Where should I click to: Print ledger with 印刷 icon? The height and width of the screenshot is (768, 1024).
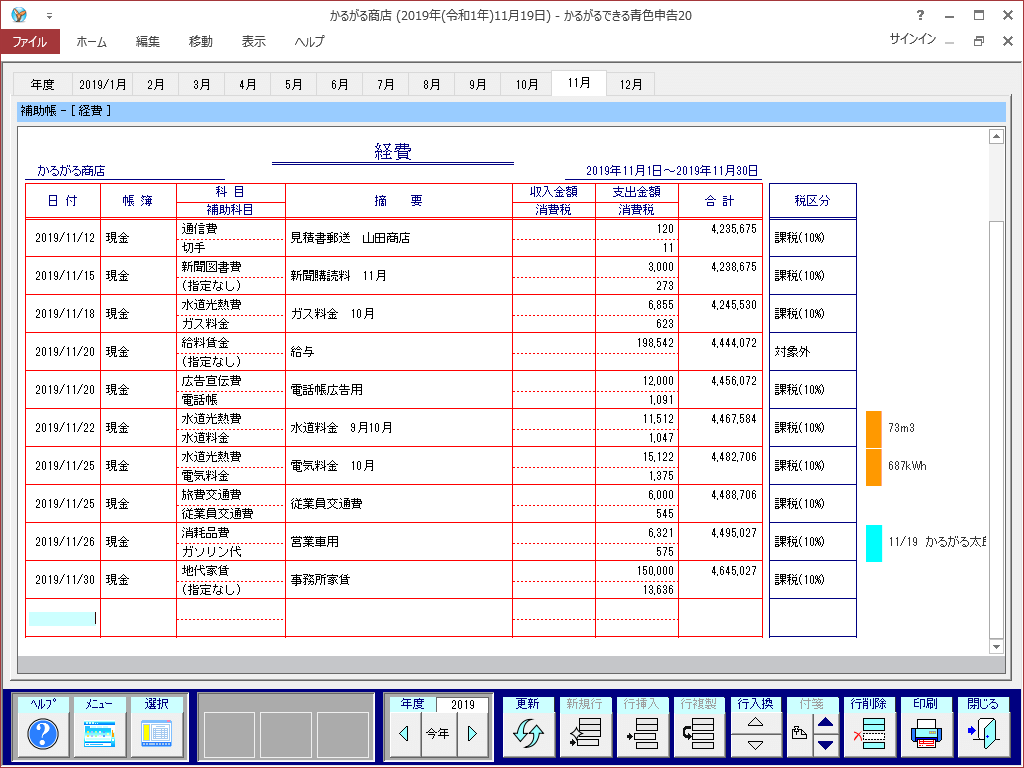(x=925, y=733)
